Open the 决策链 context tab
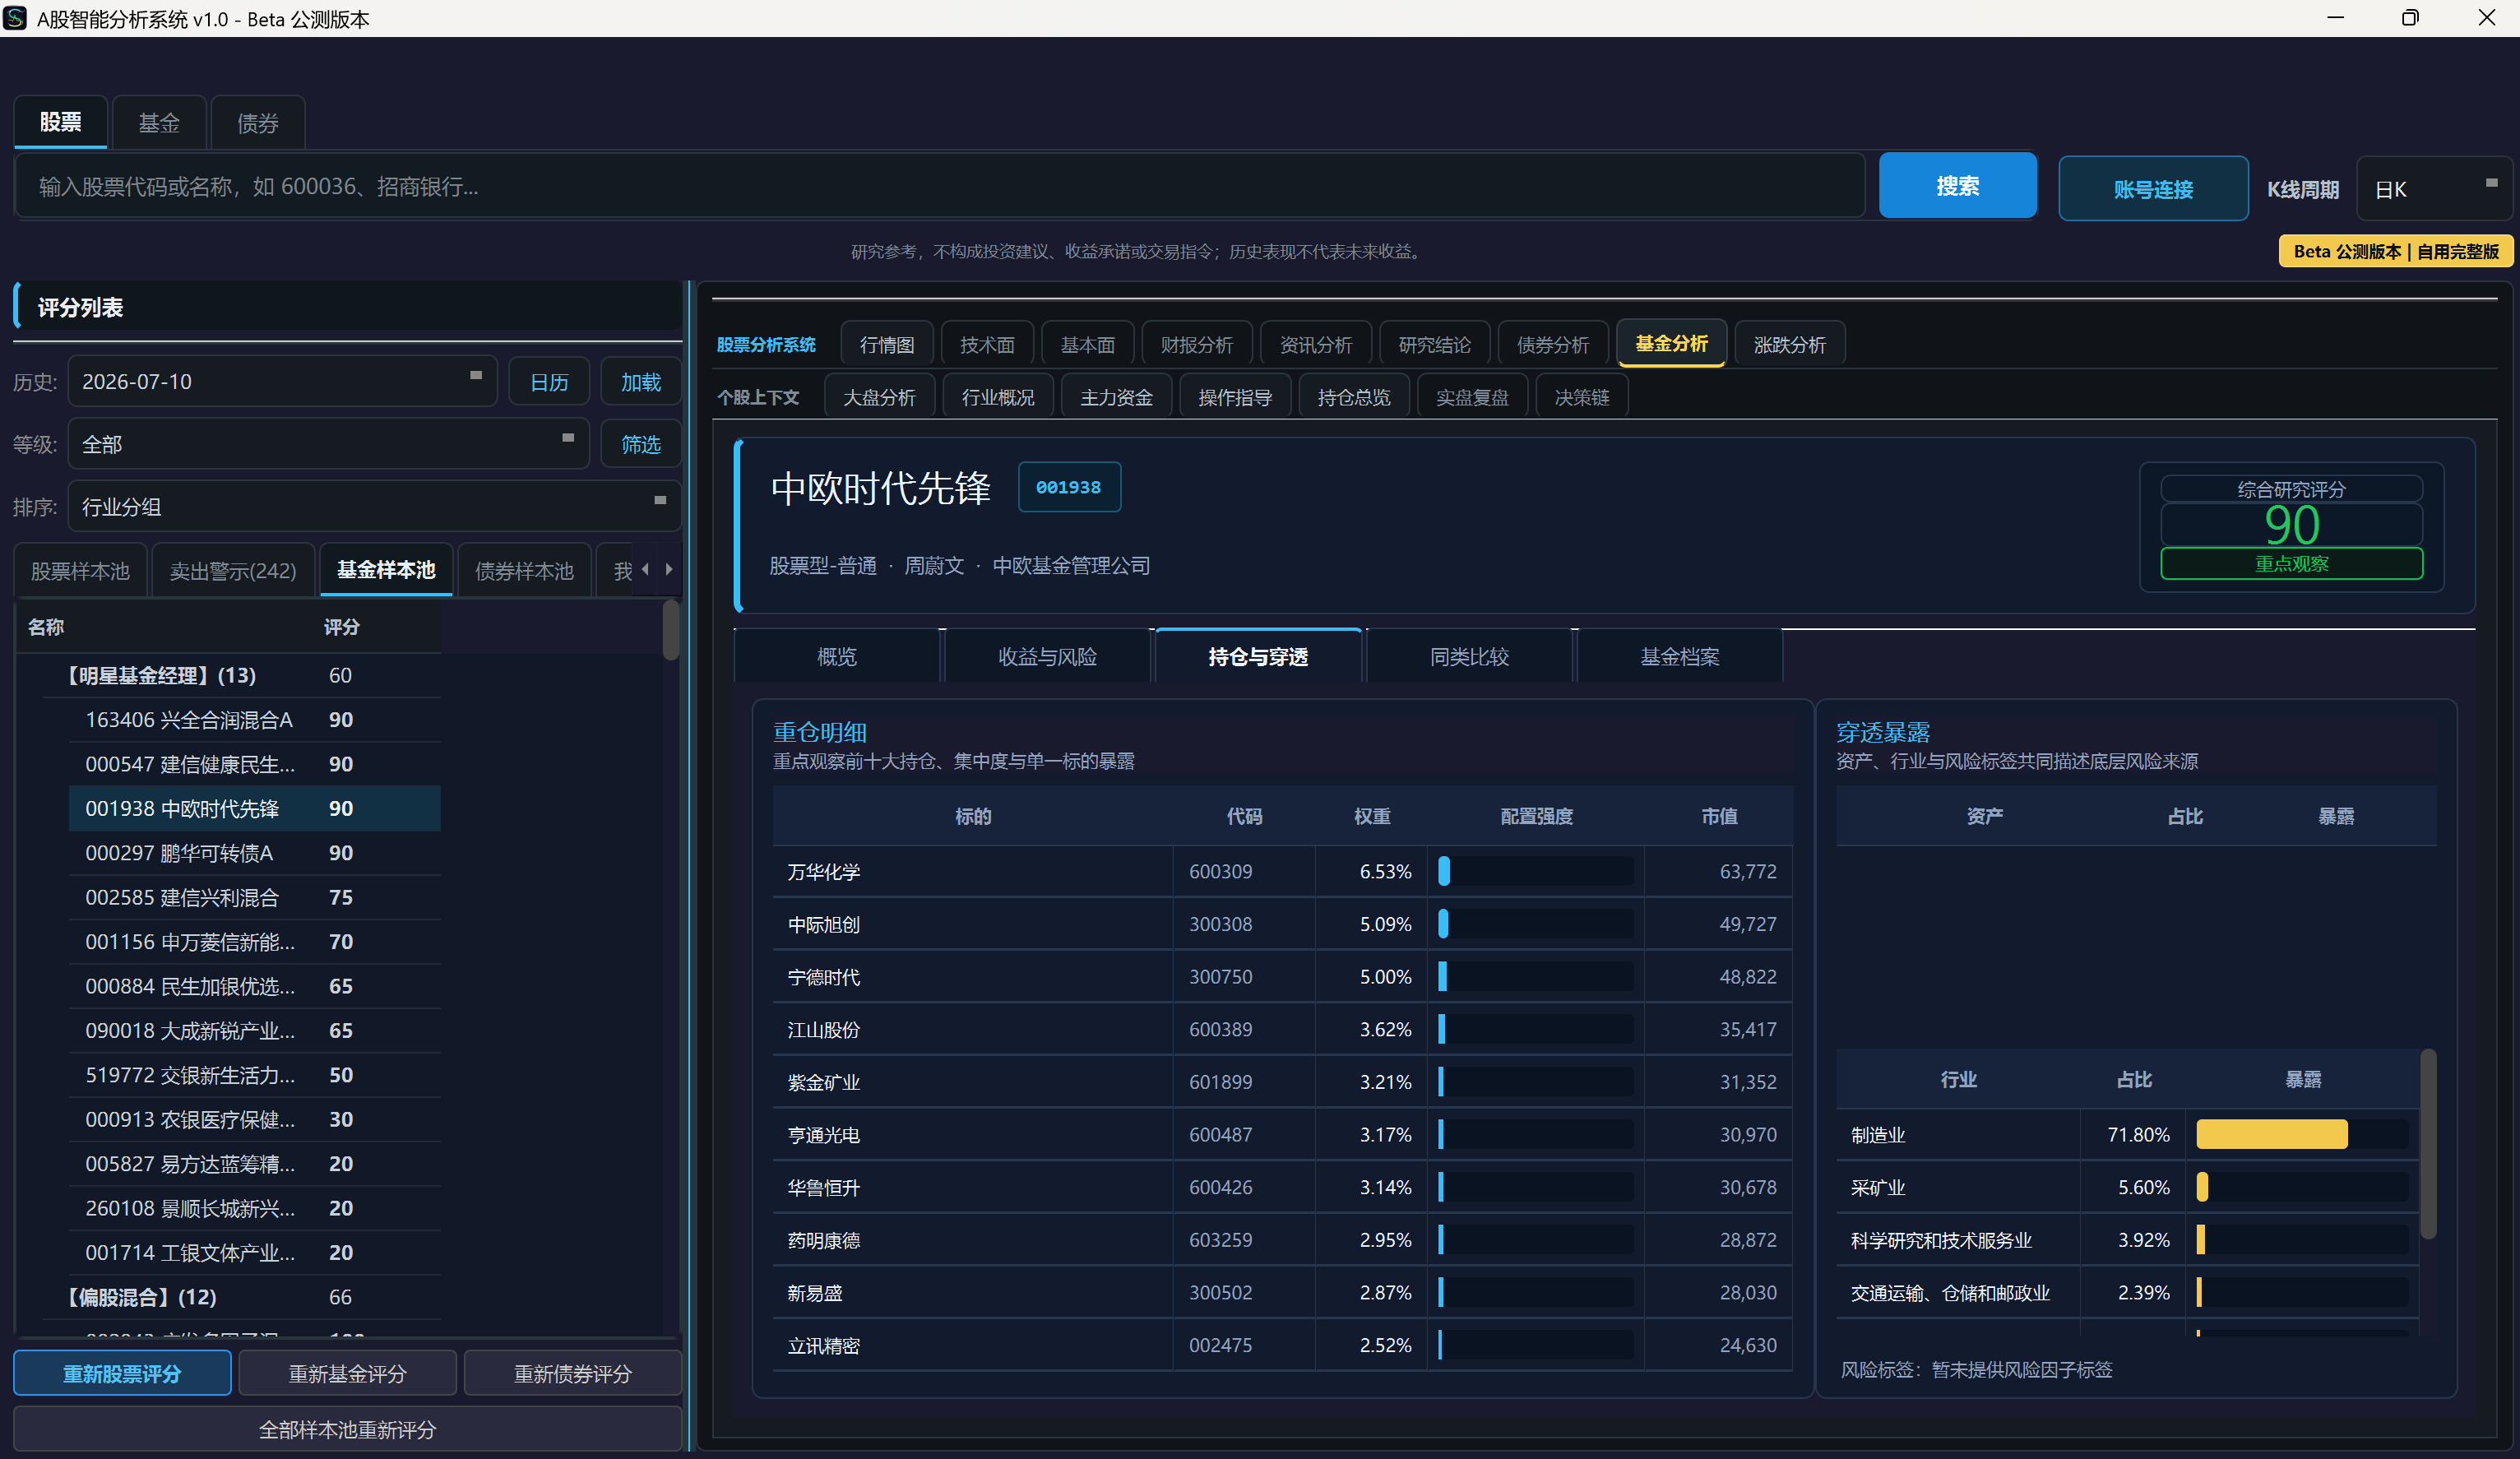The image size is (2520, 1459). point(1582,397)
